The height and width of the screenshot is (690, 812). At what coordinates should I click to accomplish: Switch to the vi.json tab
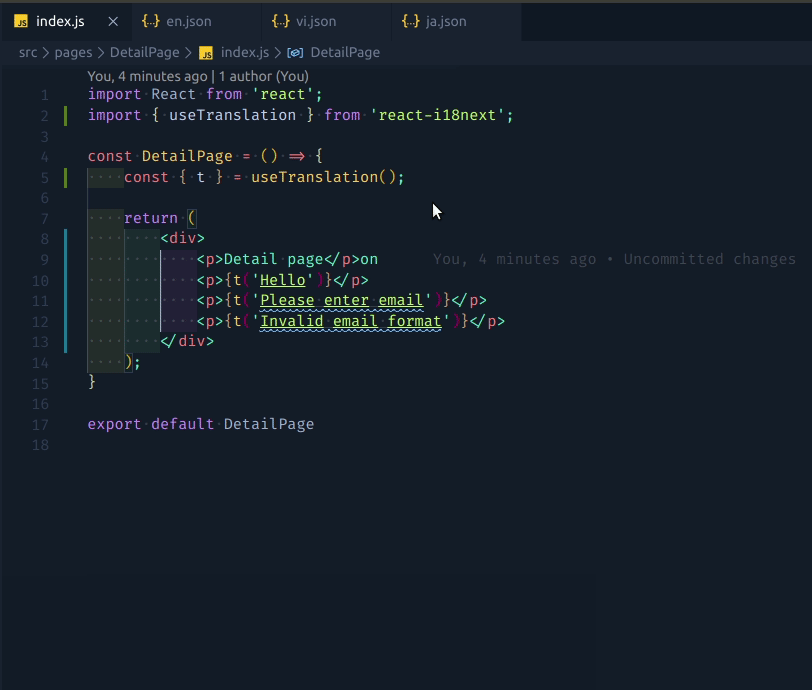pos(315,21)
